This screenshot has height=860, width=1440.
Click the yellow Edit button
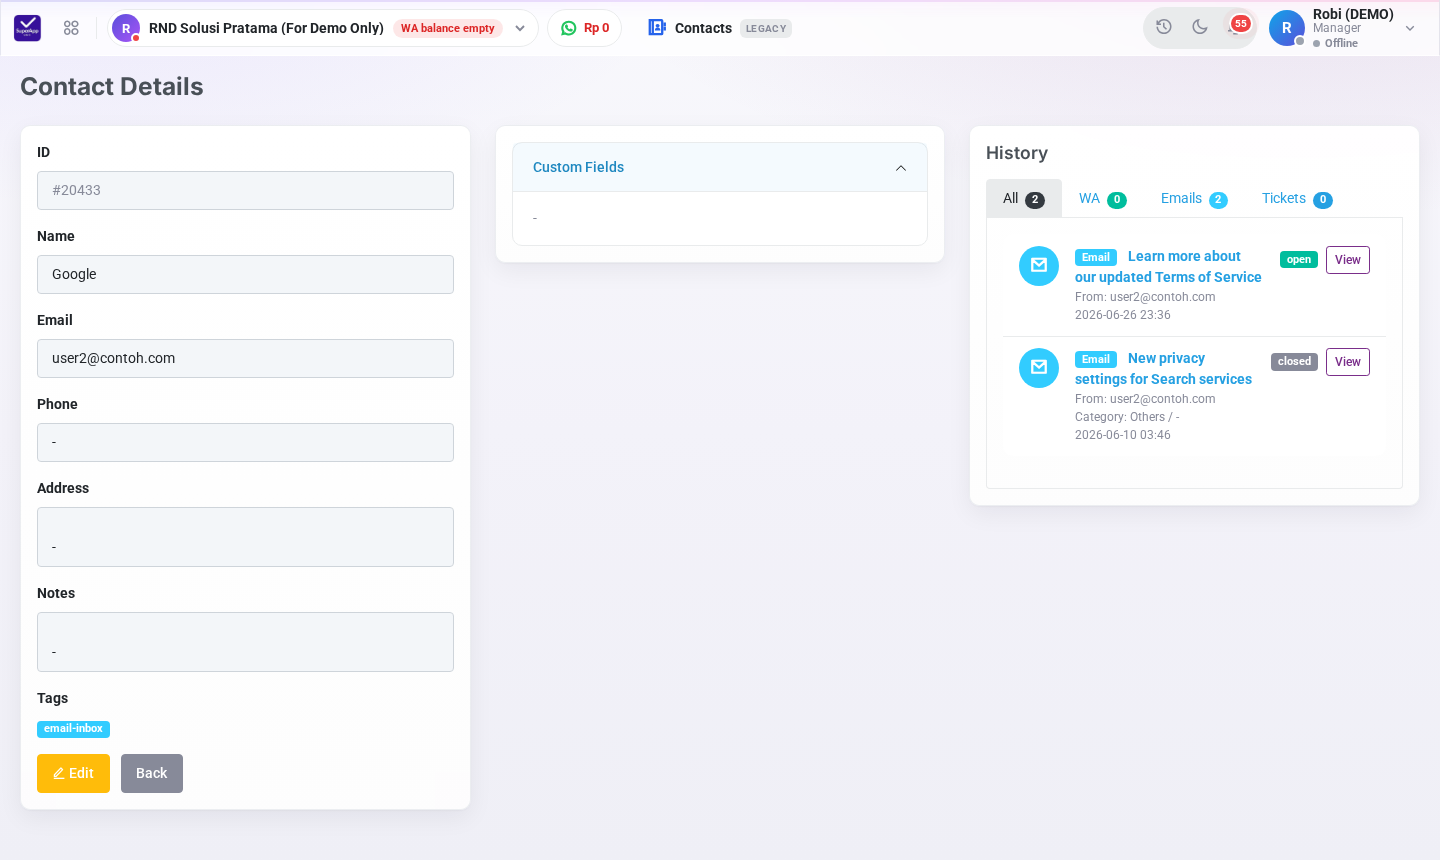73,773
